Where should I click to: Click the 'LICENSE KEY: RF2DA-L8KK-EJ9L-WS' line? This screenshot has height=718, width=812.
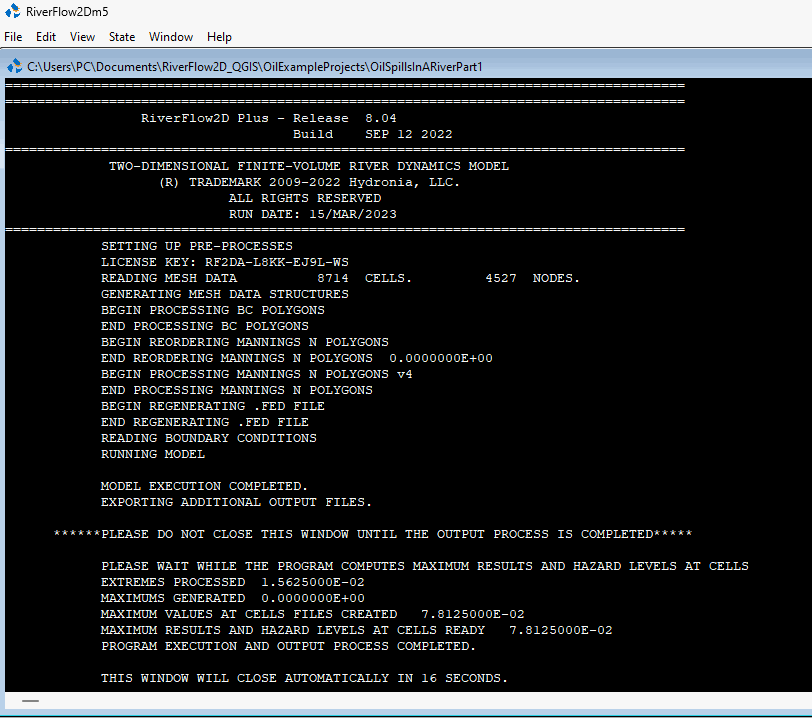(x=225, y=262)
